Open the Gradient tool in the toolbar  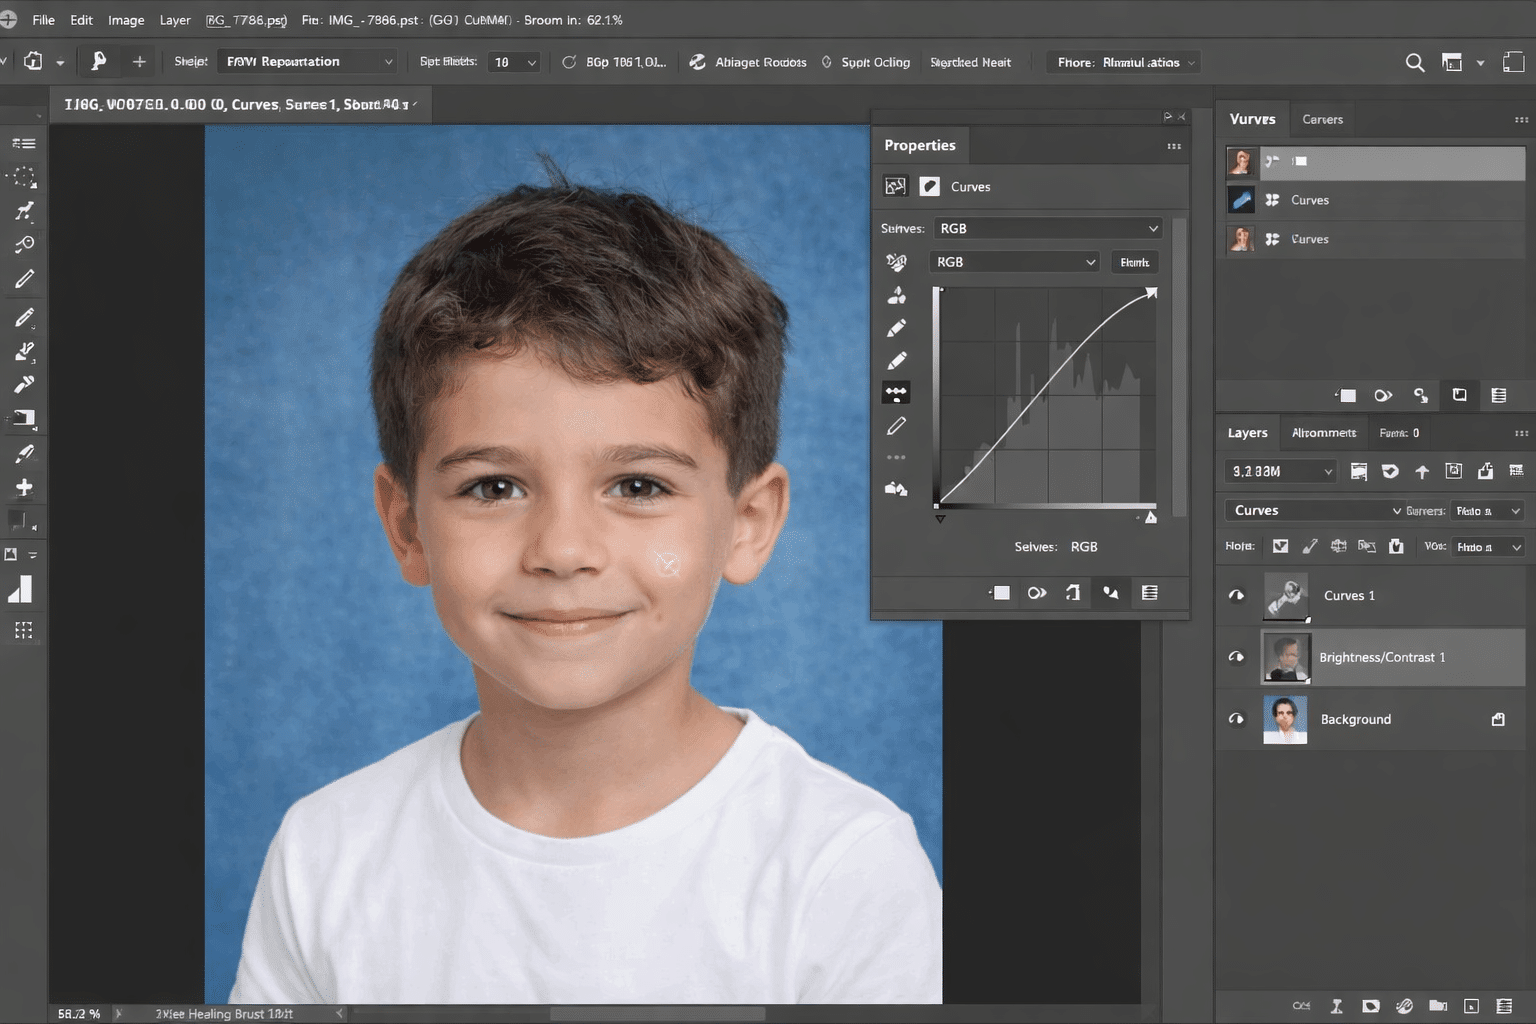coord(24,589)
